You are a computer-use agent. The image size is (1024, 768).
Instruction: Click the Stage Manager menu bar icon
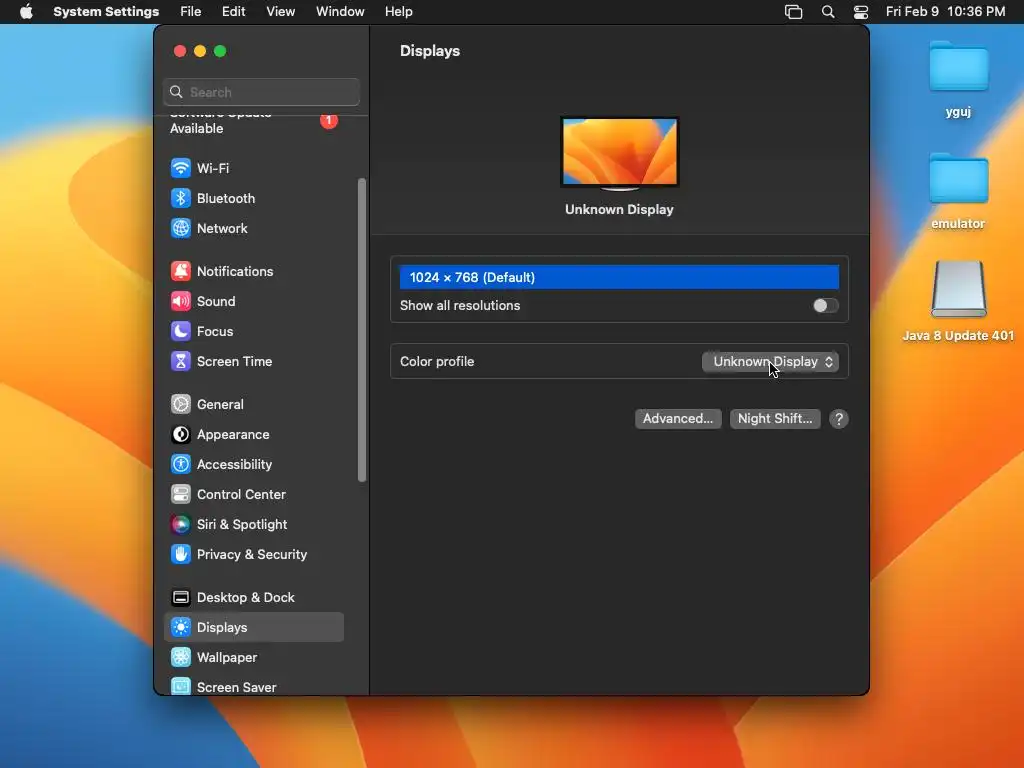pyautogui.click(x=793, y=12)
